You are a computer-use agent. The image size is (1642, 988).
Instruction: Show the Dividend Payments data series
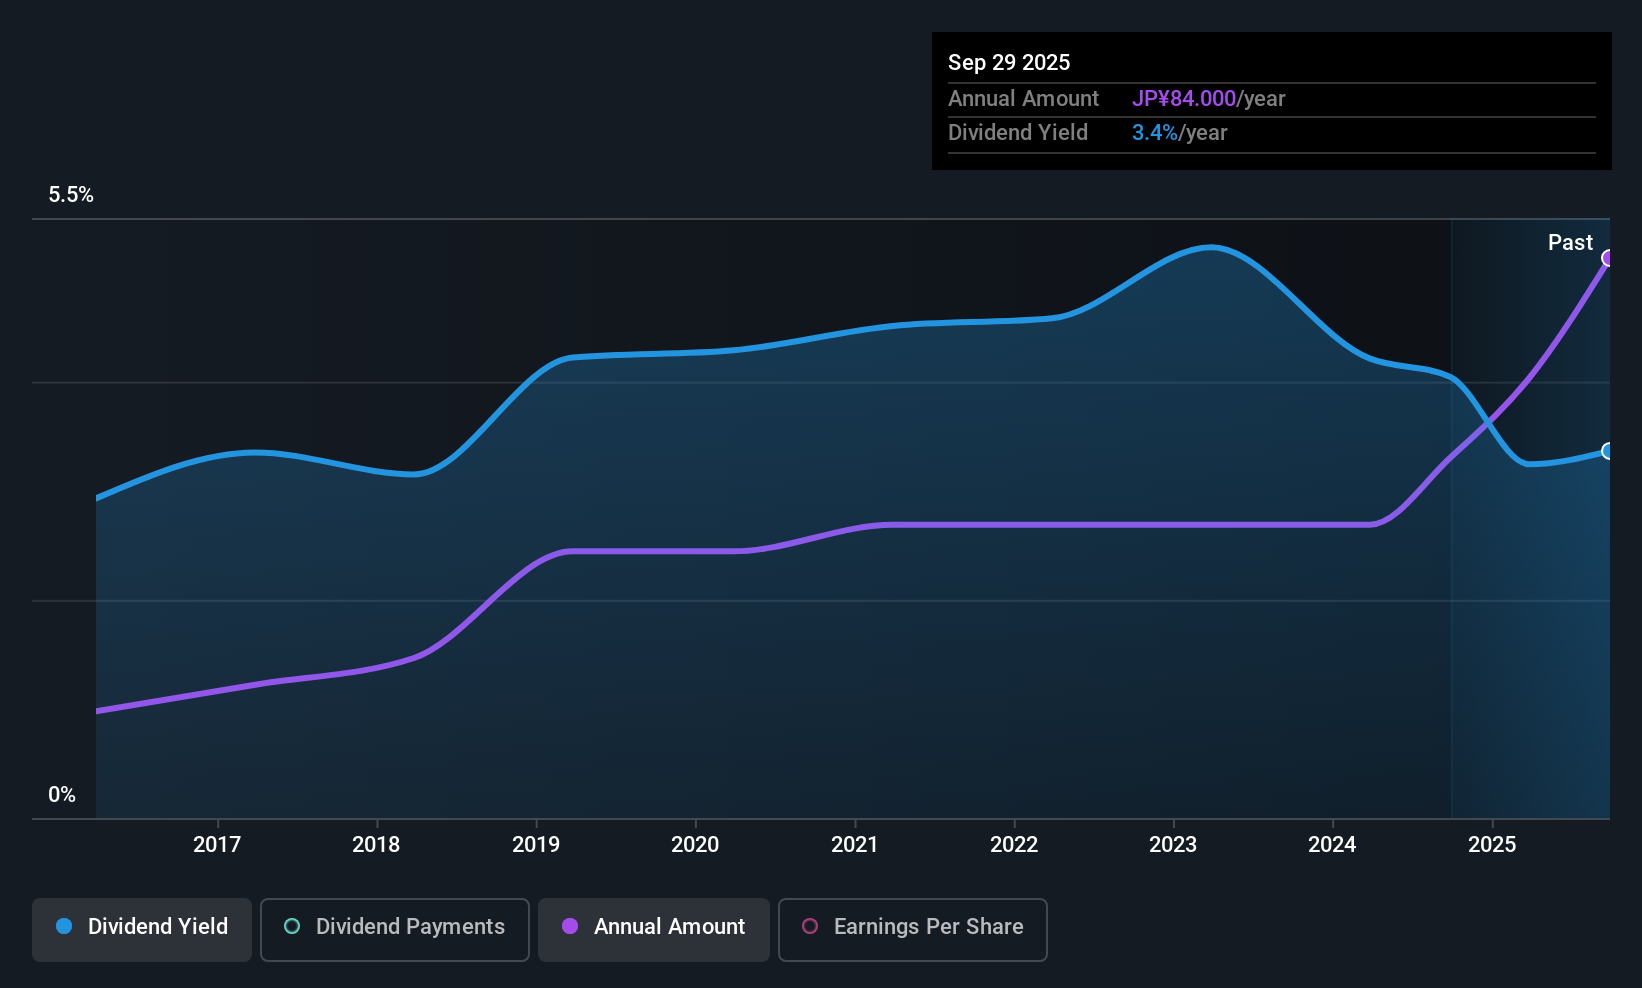coord(394,929)
